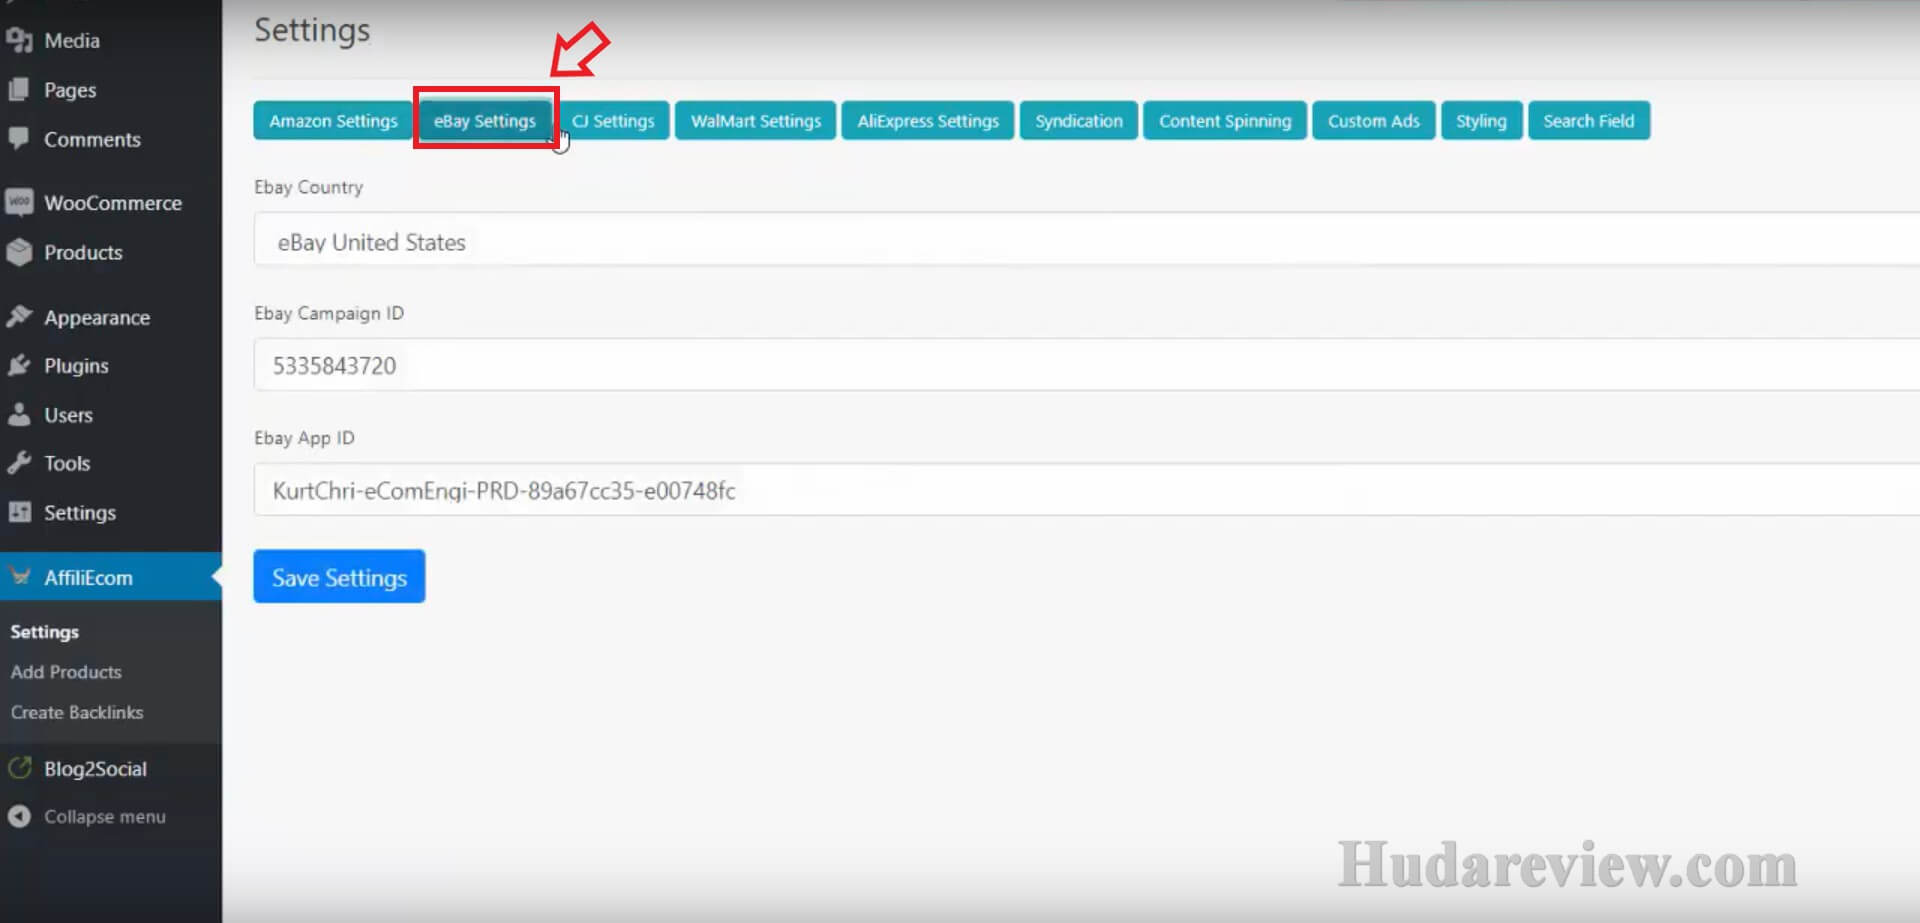Image resolution: width=1920 pixels, height=923 pixels.
Task: Go to Content Spinning tab
Action: point(1224,121)
